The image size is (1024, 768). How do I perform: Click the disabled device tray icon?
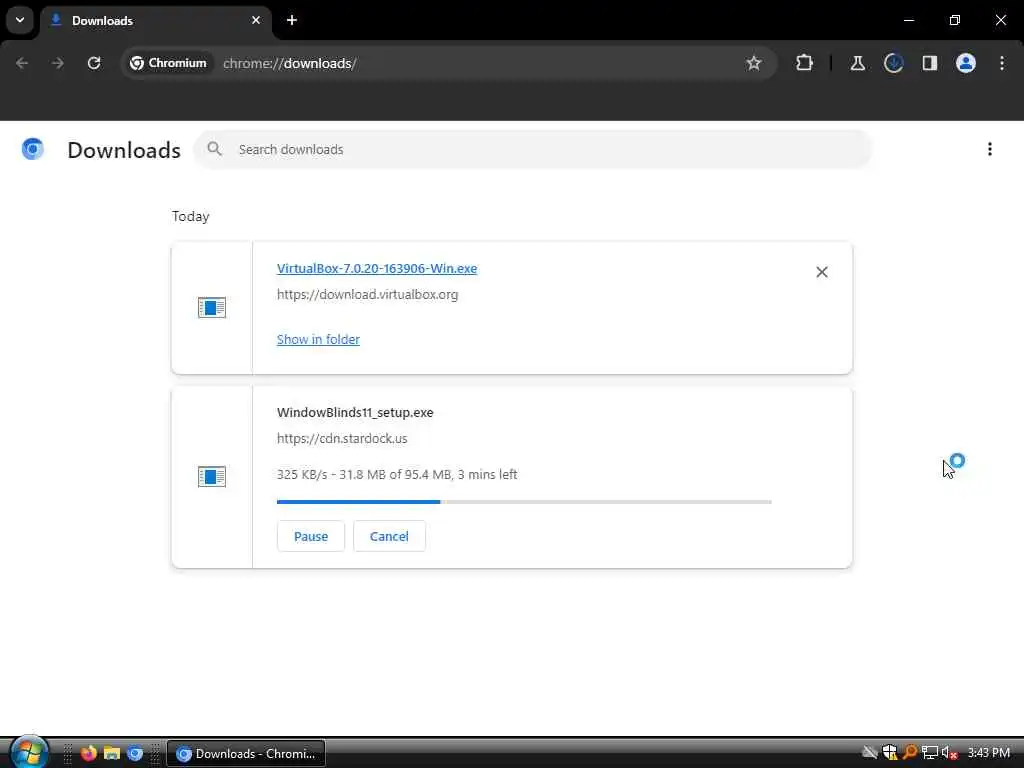(870, 753)
